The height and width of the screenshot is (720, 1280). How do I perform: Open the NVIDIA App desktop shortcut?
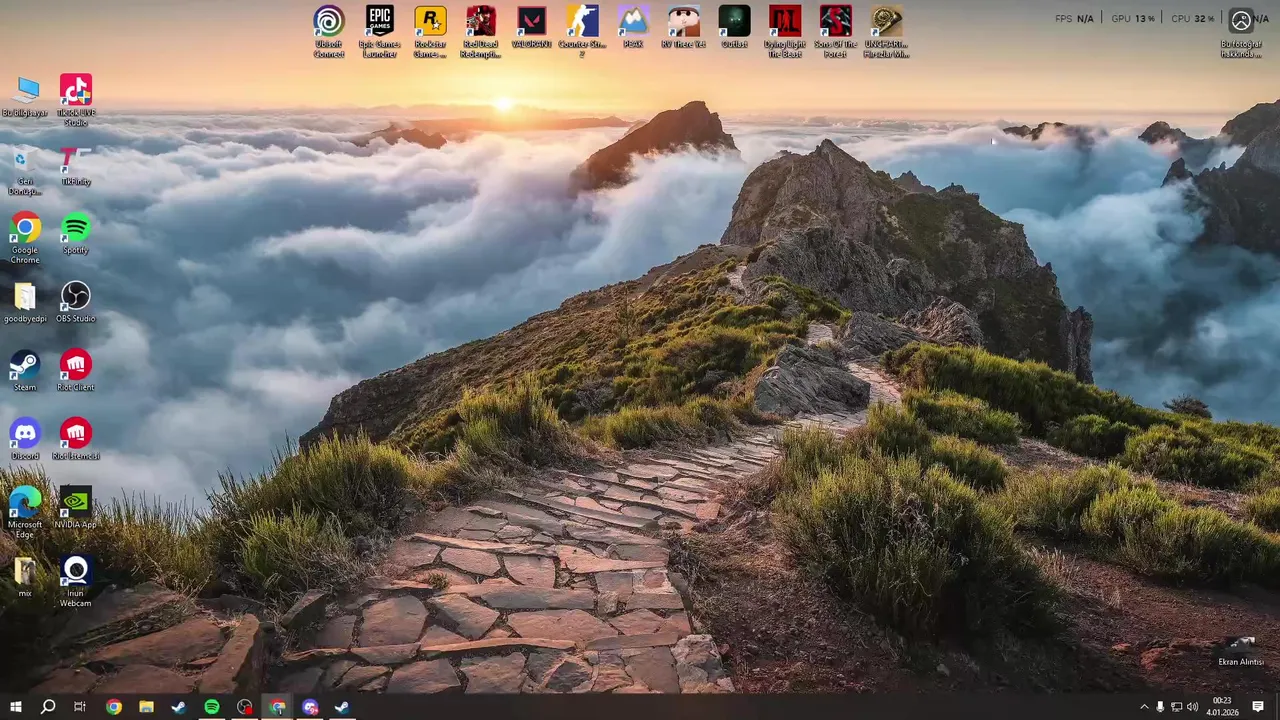(x=76, y=509)
